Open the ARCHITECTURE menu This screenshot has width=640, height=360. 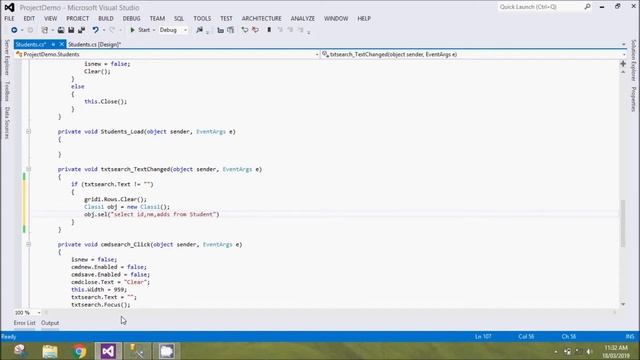262,19
